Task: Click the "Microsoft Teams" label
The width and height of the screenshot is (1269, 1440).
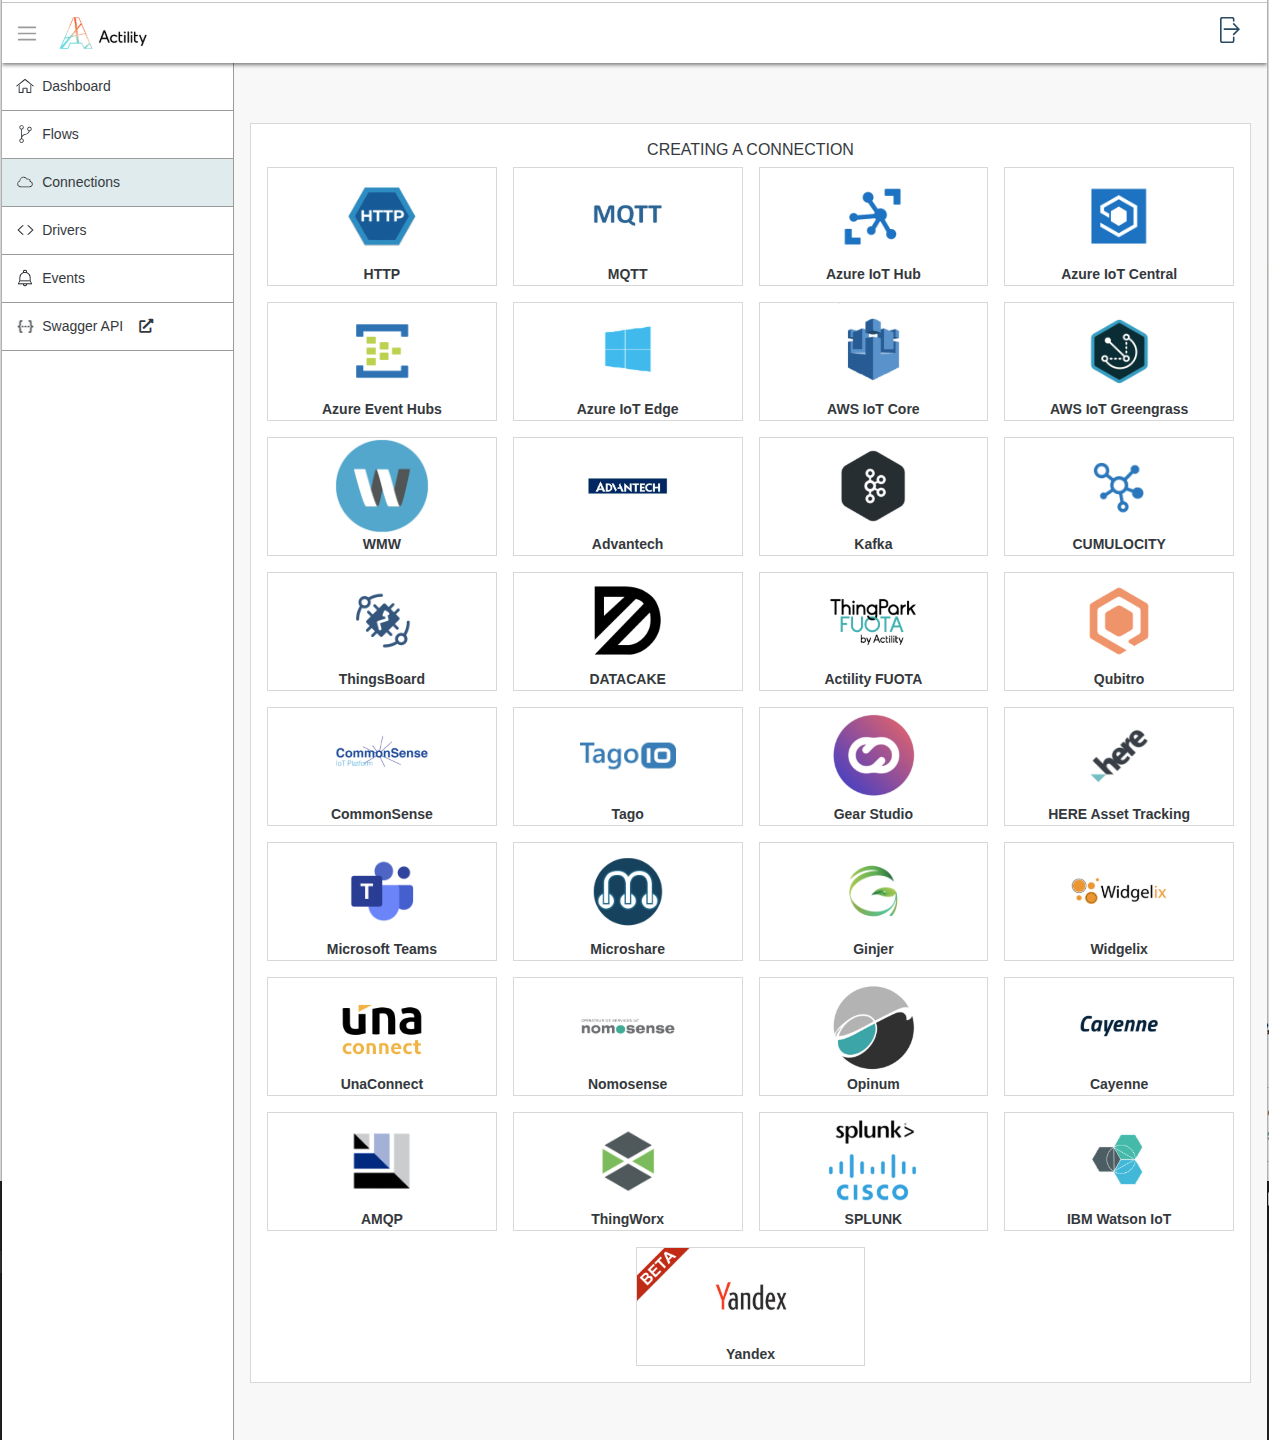Action: 382,949
